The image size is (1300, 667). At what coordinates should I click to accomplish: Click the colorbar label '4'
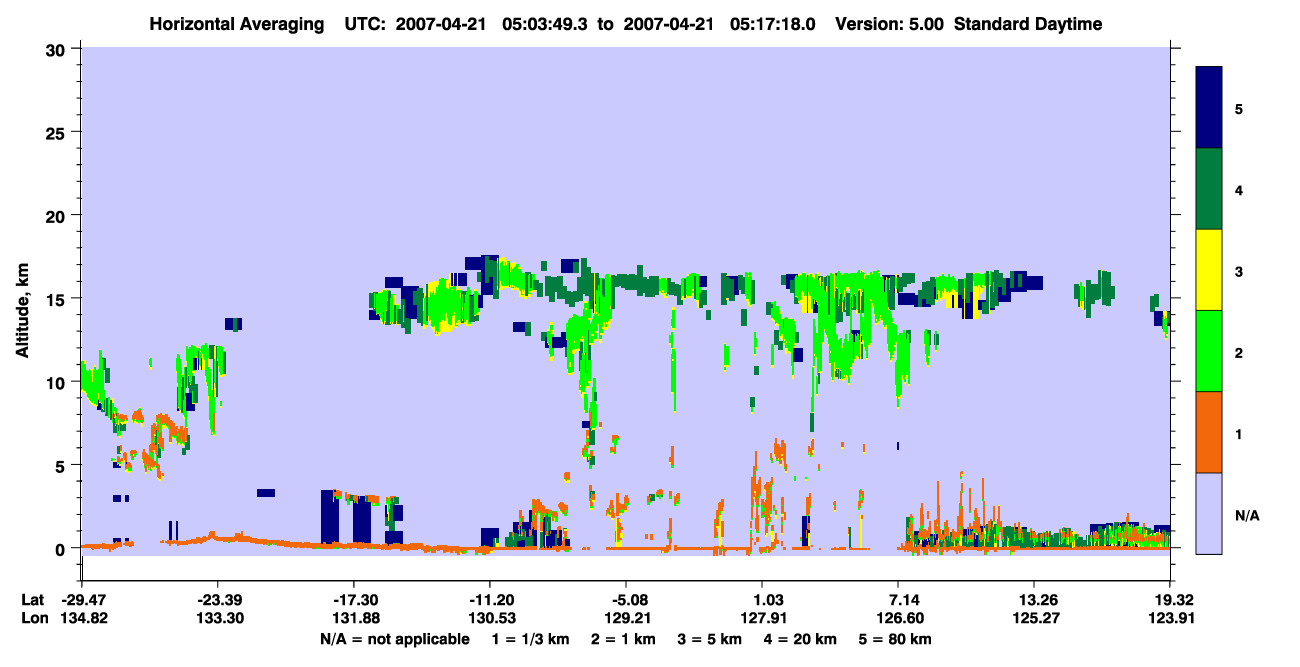(x=1240, y=189)
